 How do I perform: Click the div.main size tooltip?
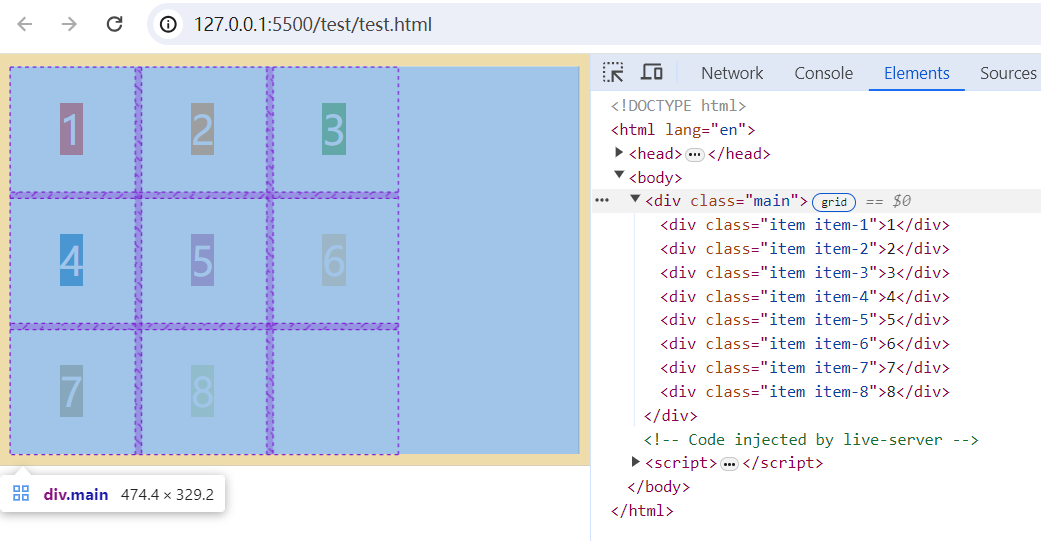tap(113, 494)
